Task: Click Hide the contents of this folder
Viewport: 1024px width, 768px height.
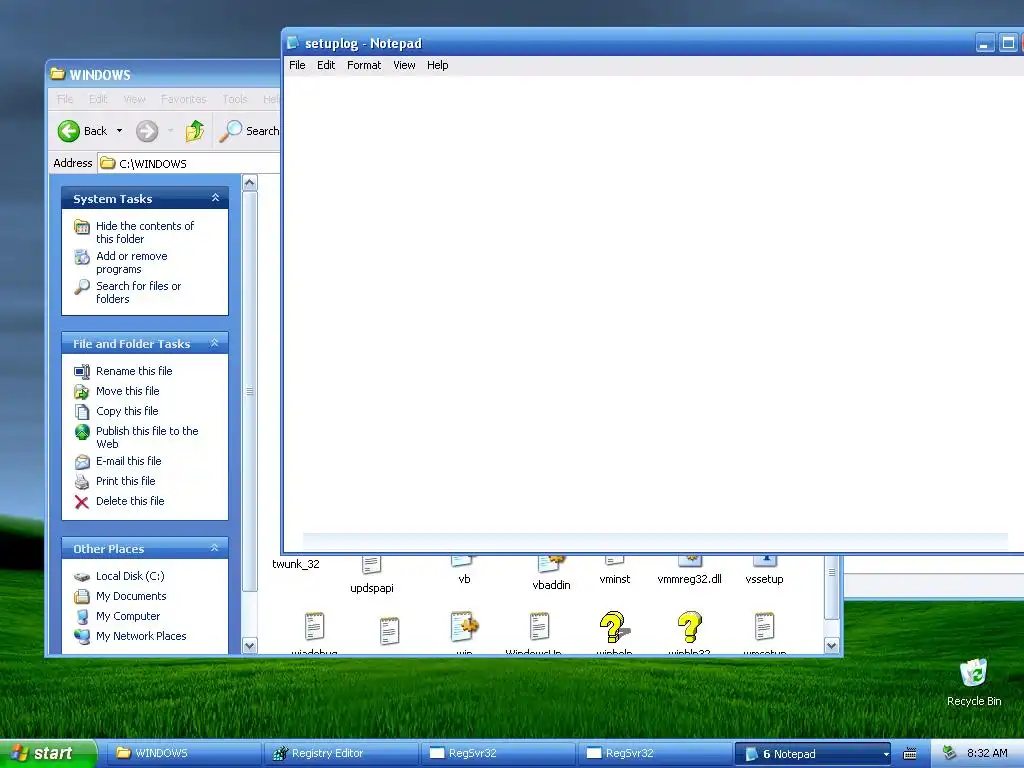Action: click(x=145, y=232)
